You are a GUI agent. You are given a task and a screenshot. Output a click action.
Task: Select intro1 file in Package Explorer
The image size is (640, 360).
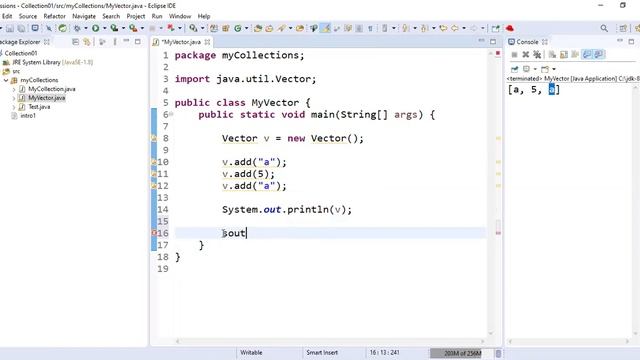[28, 116]
